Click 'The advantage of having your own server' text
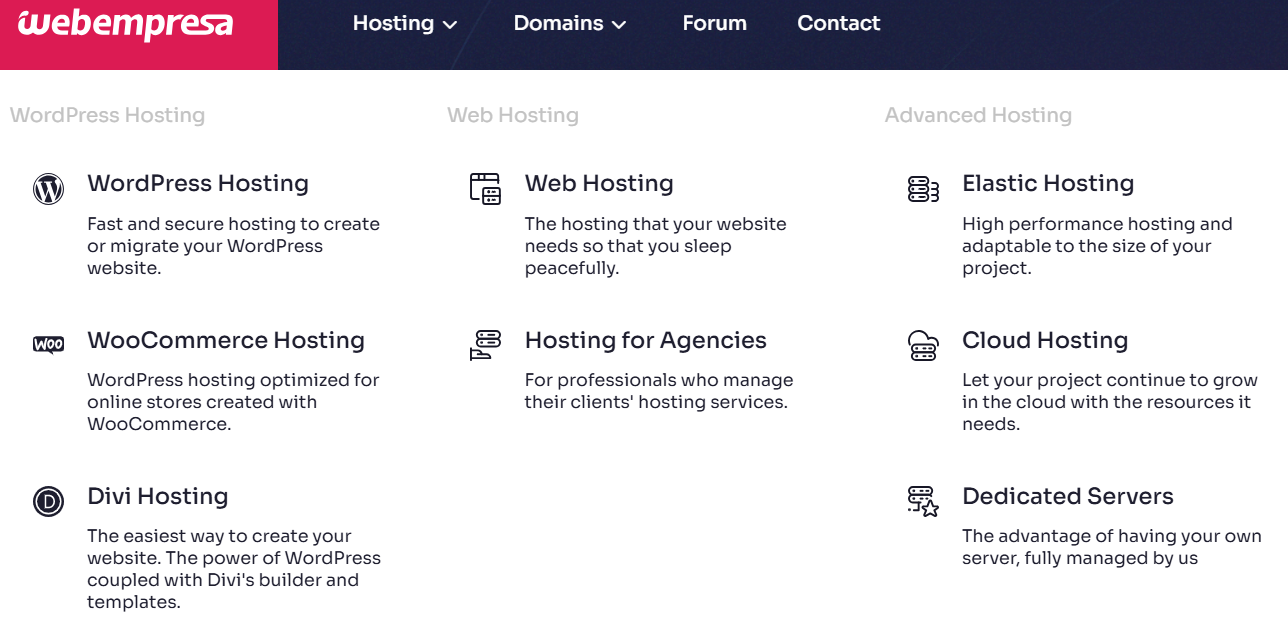The width and height of the screenshot is (1288, 618). 1112,547
